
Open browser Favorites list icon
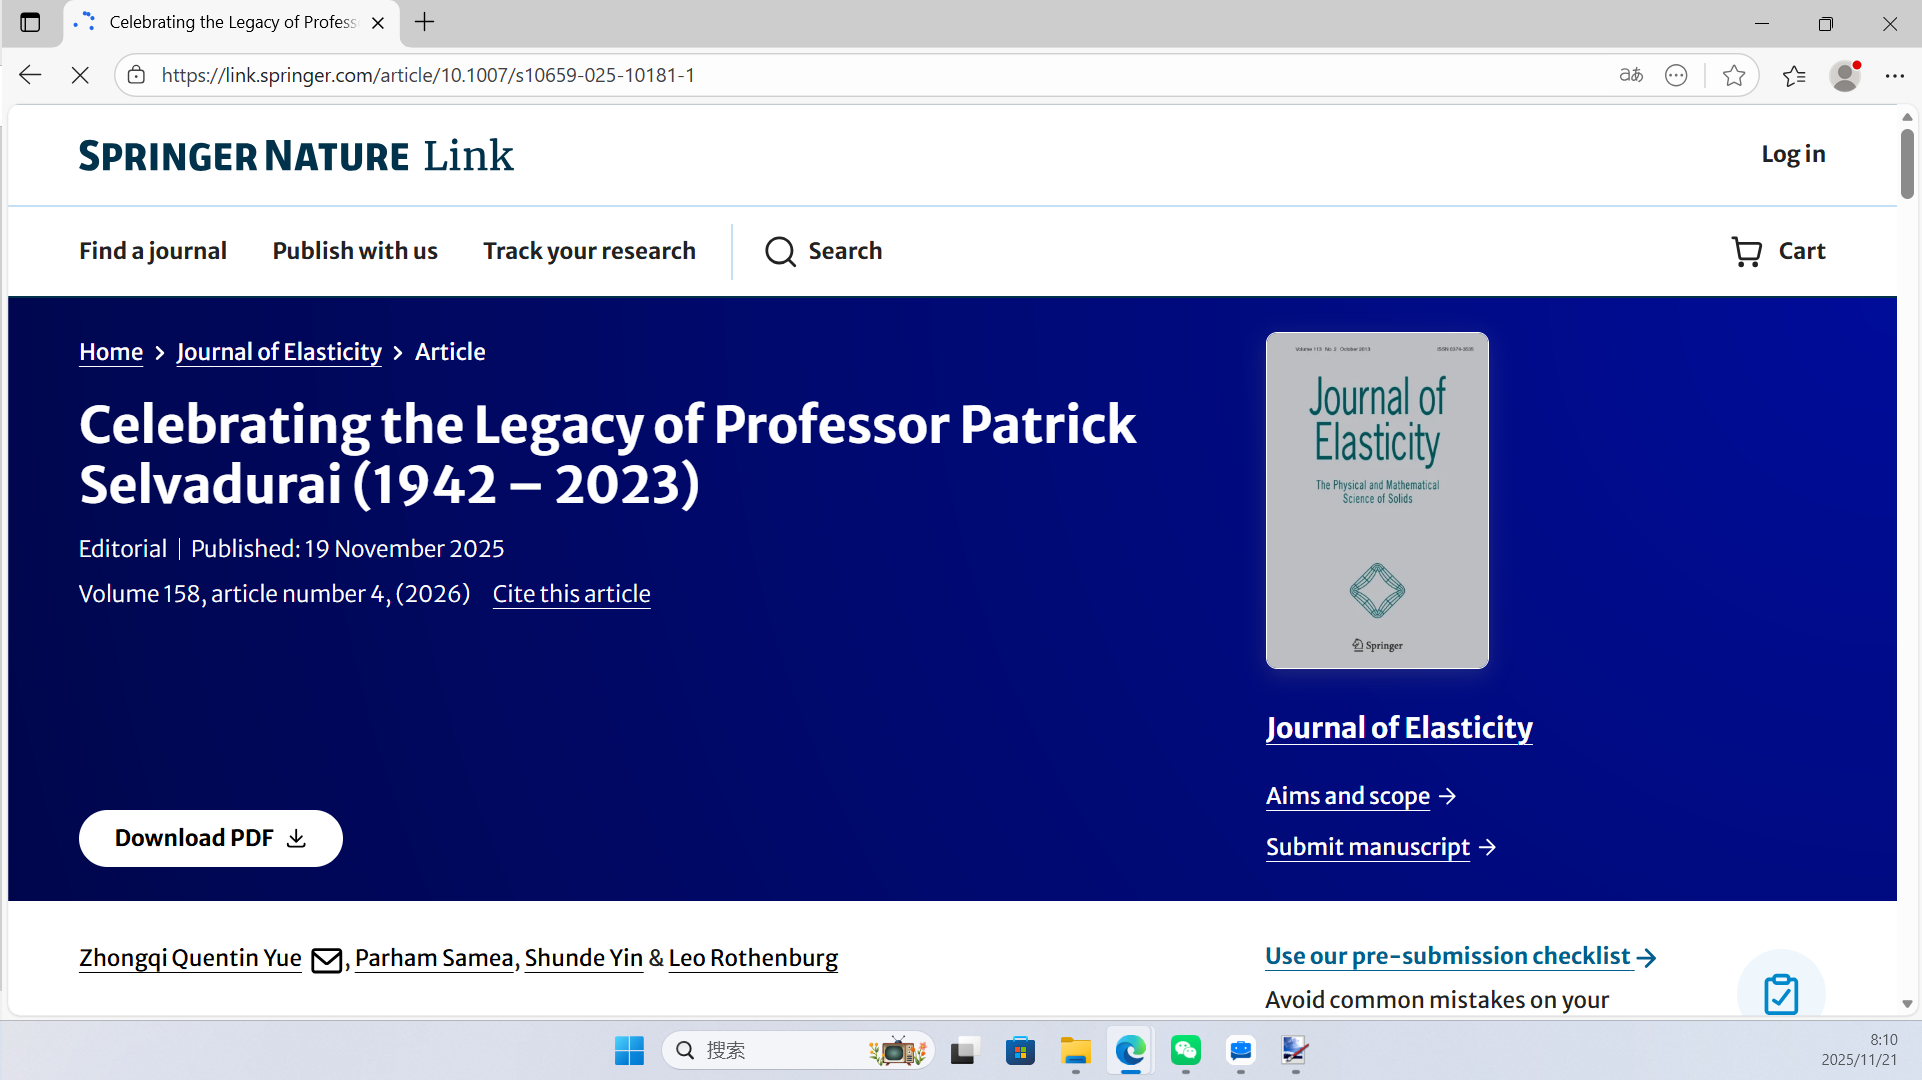tap(1794, 75)
